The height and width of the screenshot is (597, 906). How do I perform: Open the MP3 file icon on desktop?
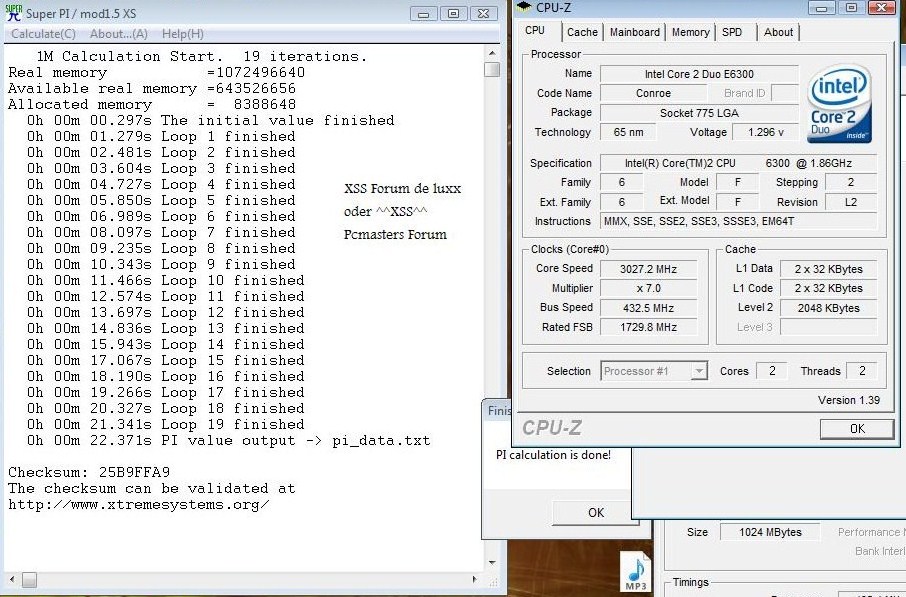click(636, 571)
